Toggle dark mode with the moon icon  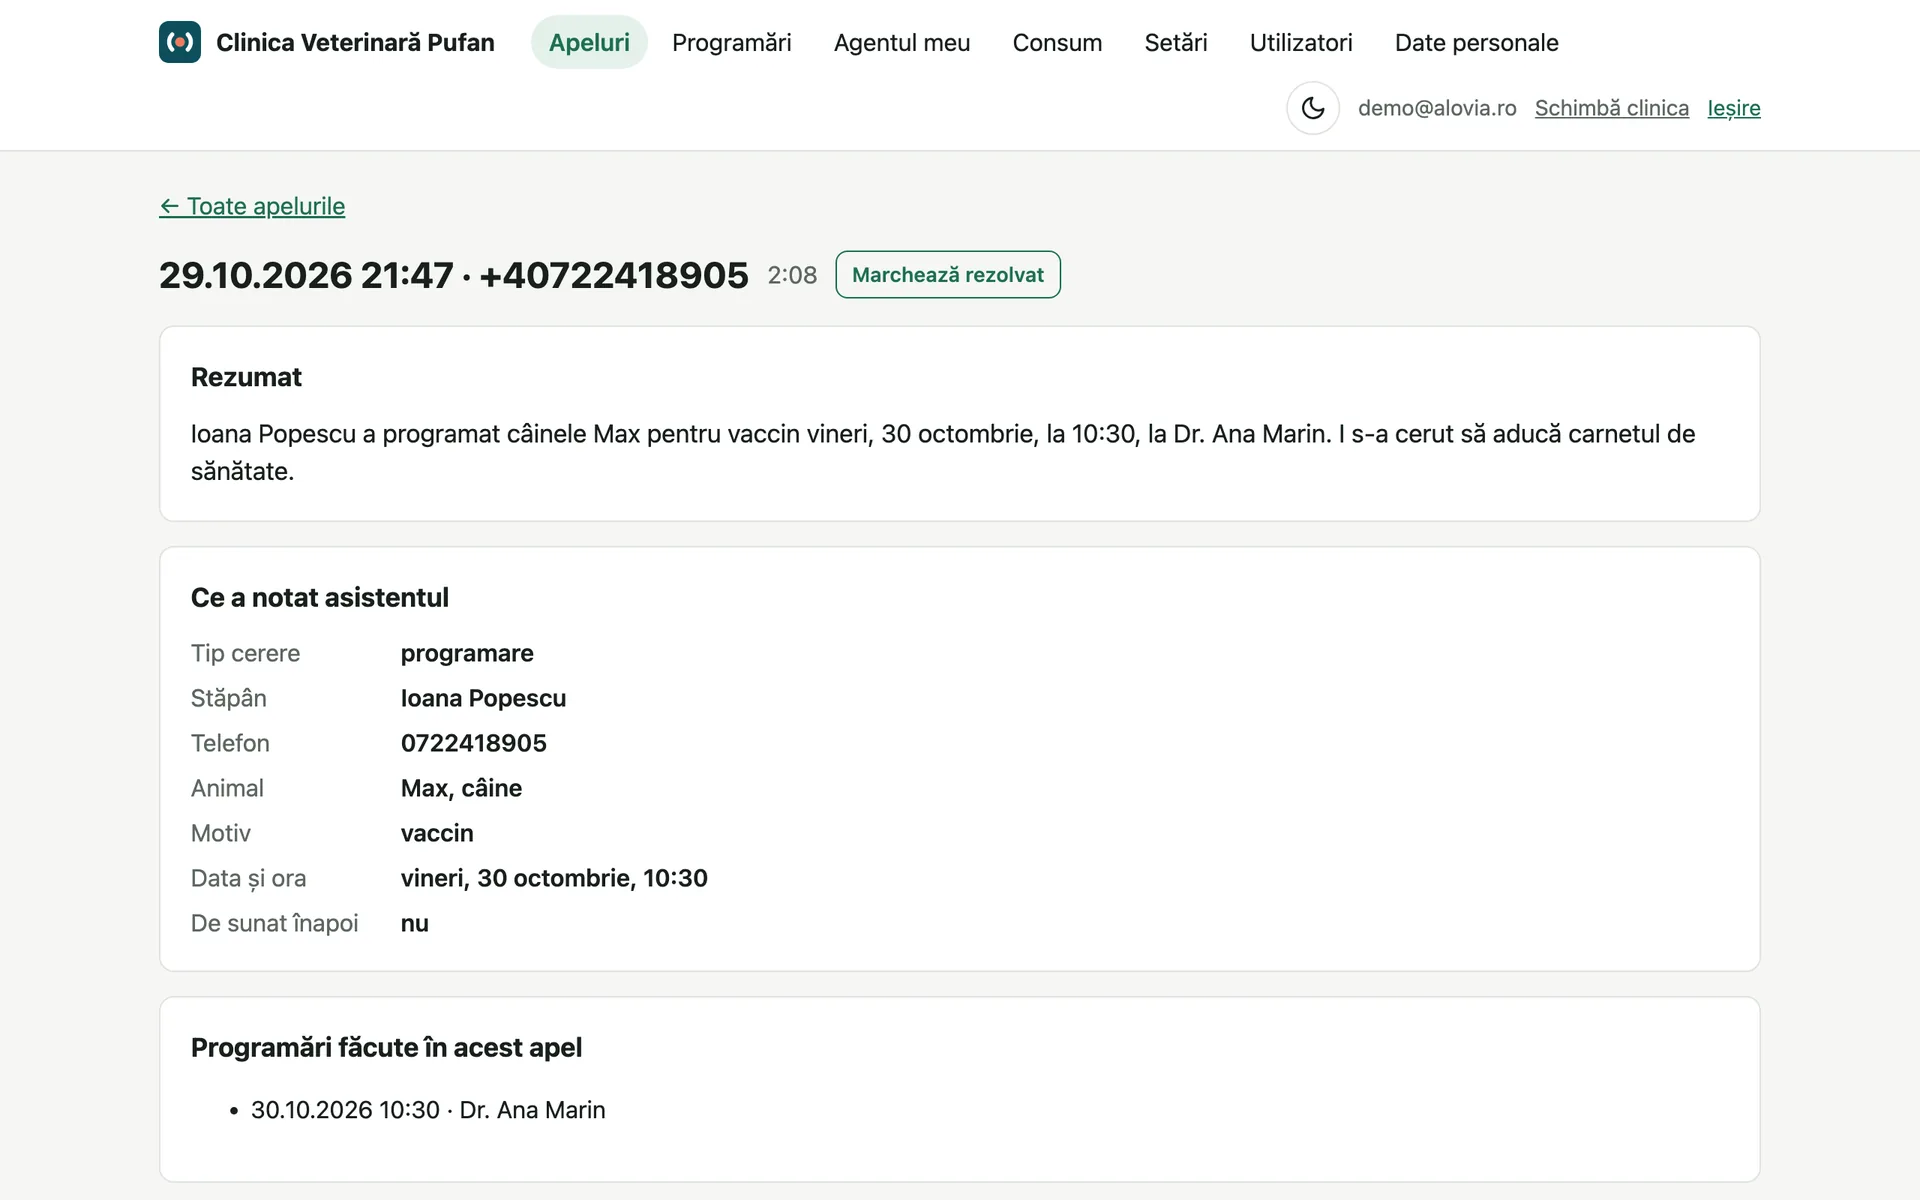(1313, 108)
